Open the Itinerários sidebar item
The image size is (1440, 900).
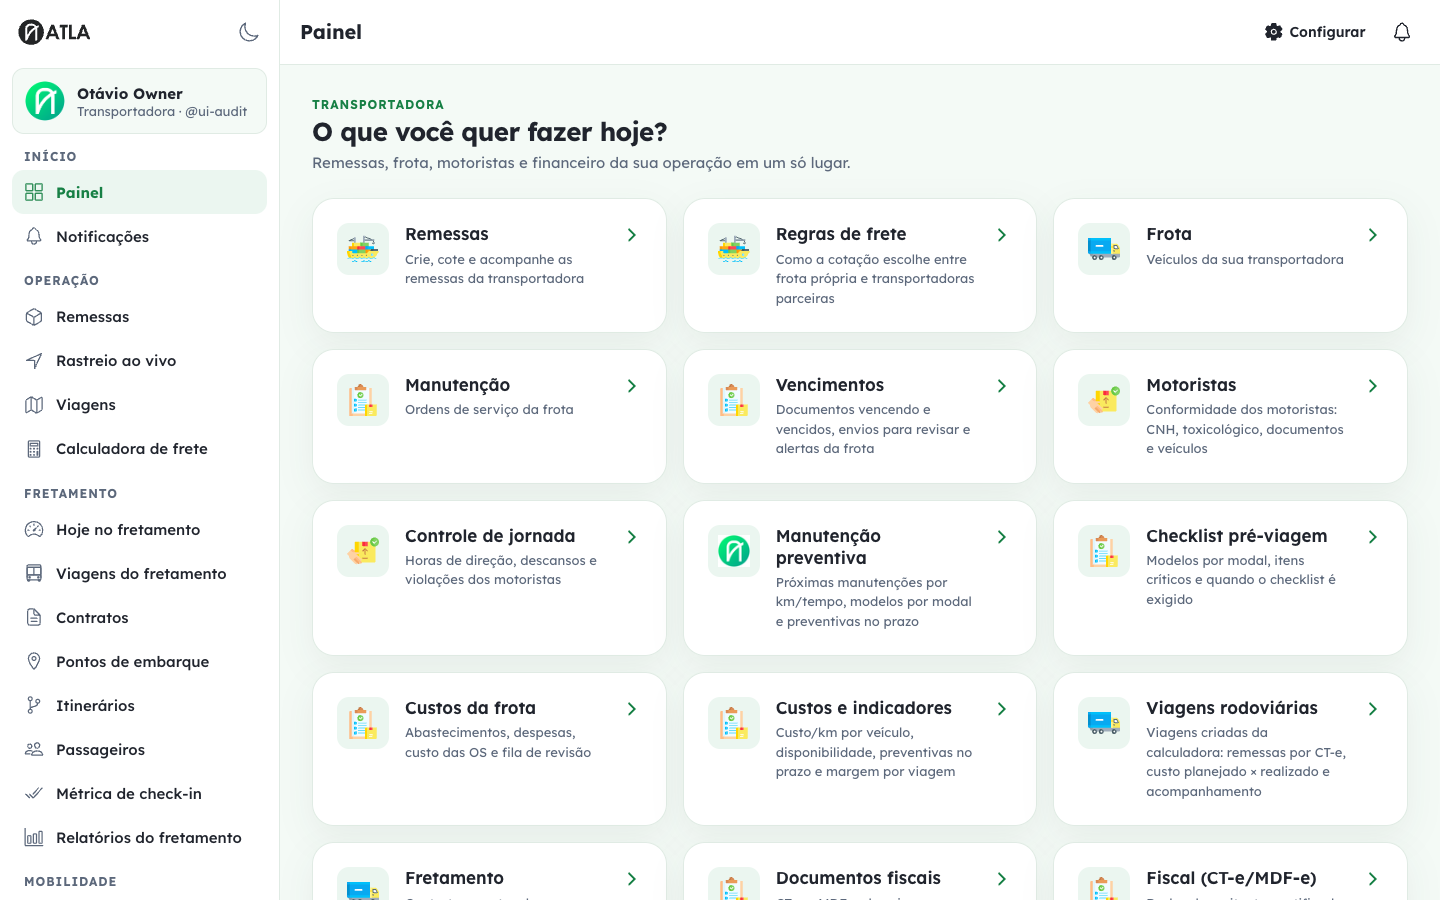[139, 706]
